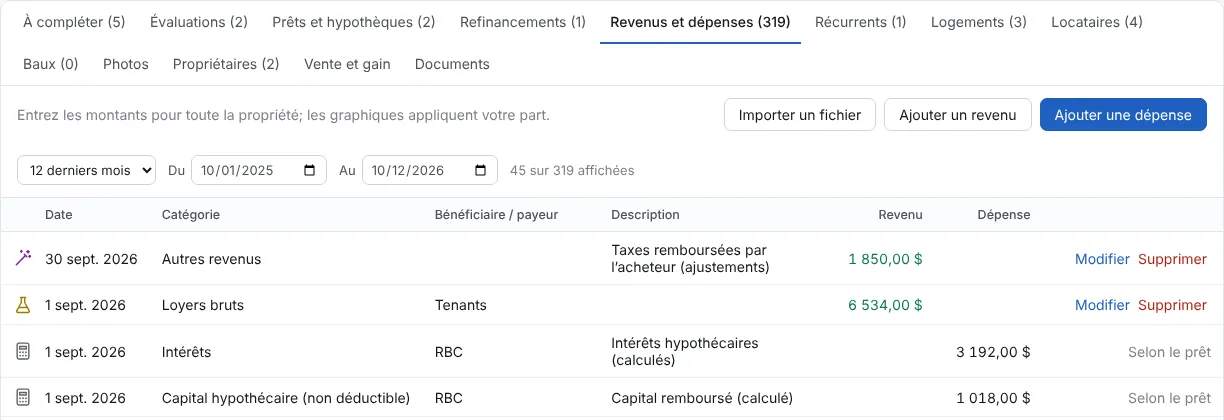The width and height of the screenshot is (1224, 420).
Task: Click Modifier on the Autres revenus row
Action: [1102, 259]
